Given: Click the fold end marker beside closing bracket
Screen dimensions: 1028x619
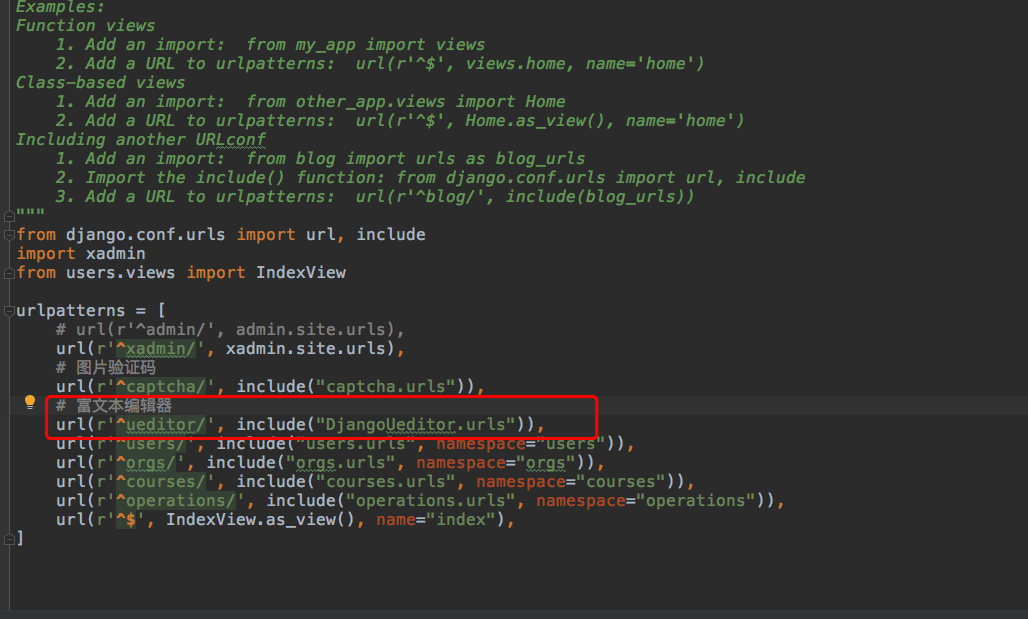Looking at the screenshot, I should (9, 539).
